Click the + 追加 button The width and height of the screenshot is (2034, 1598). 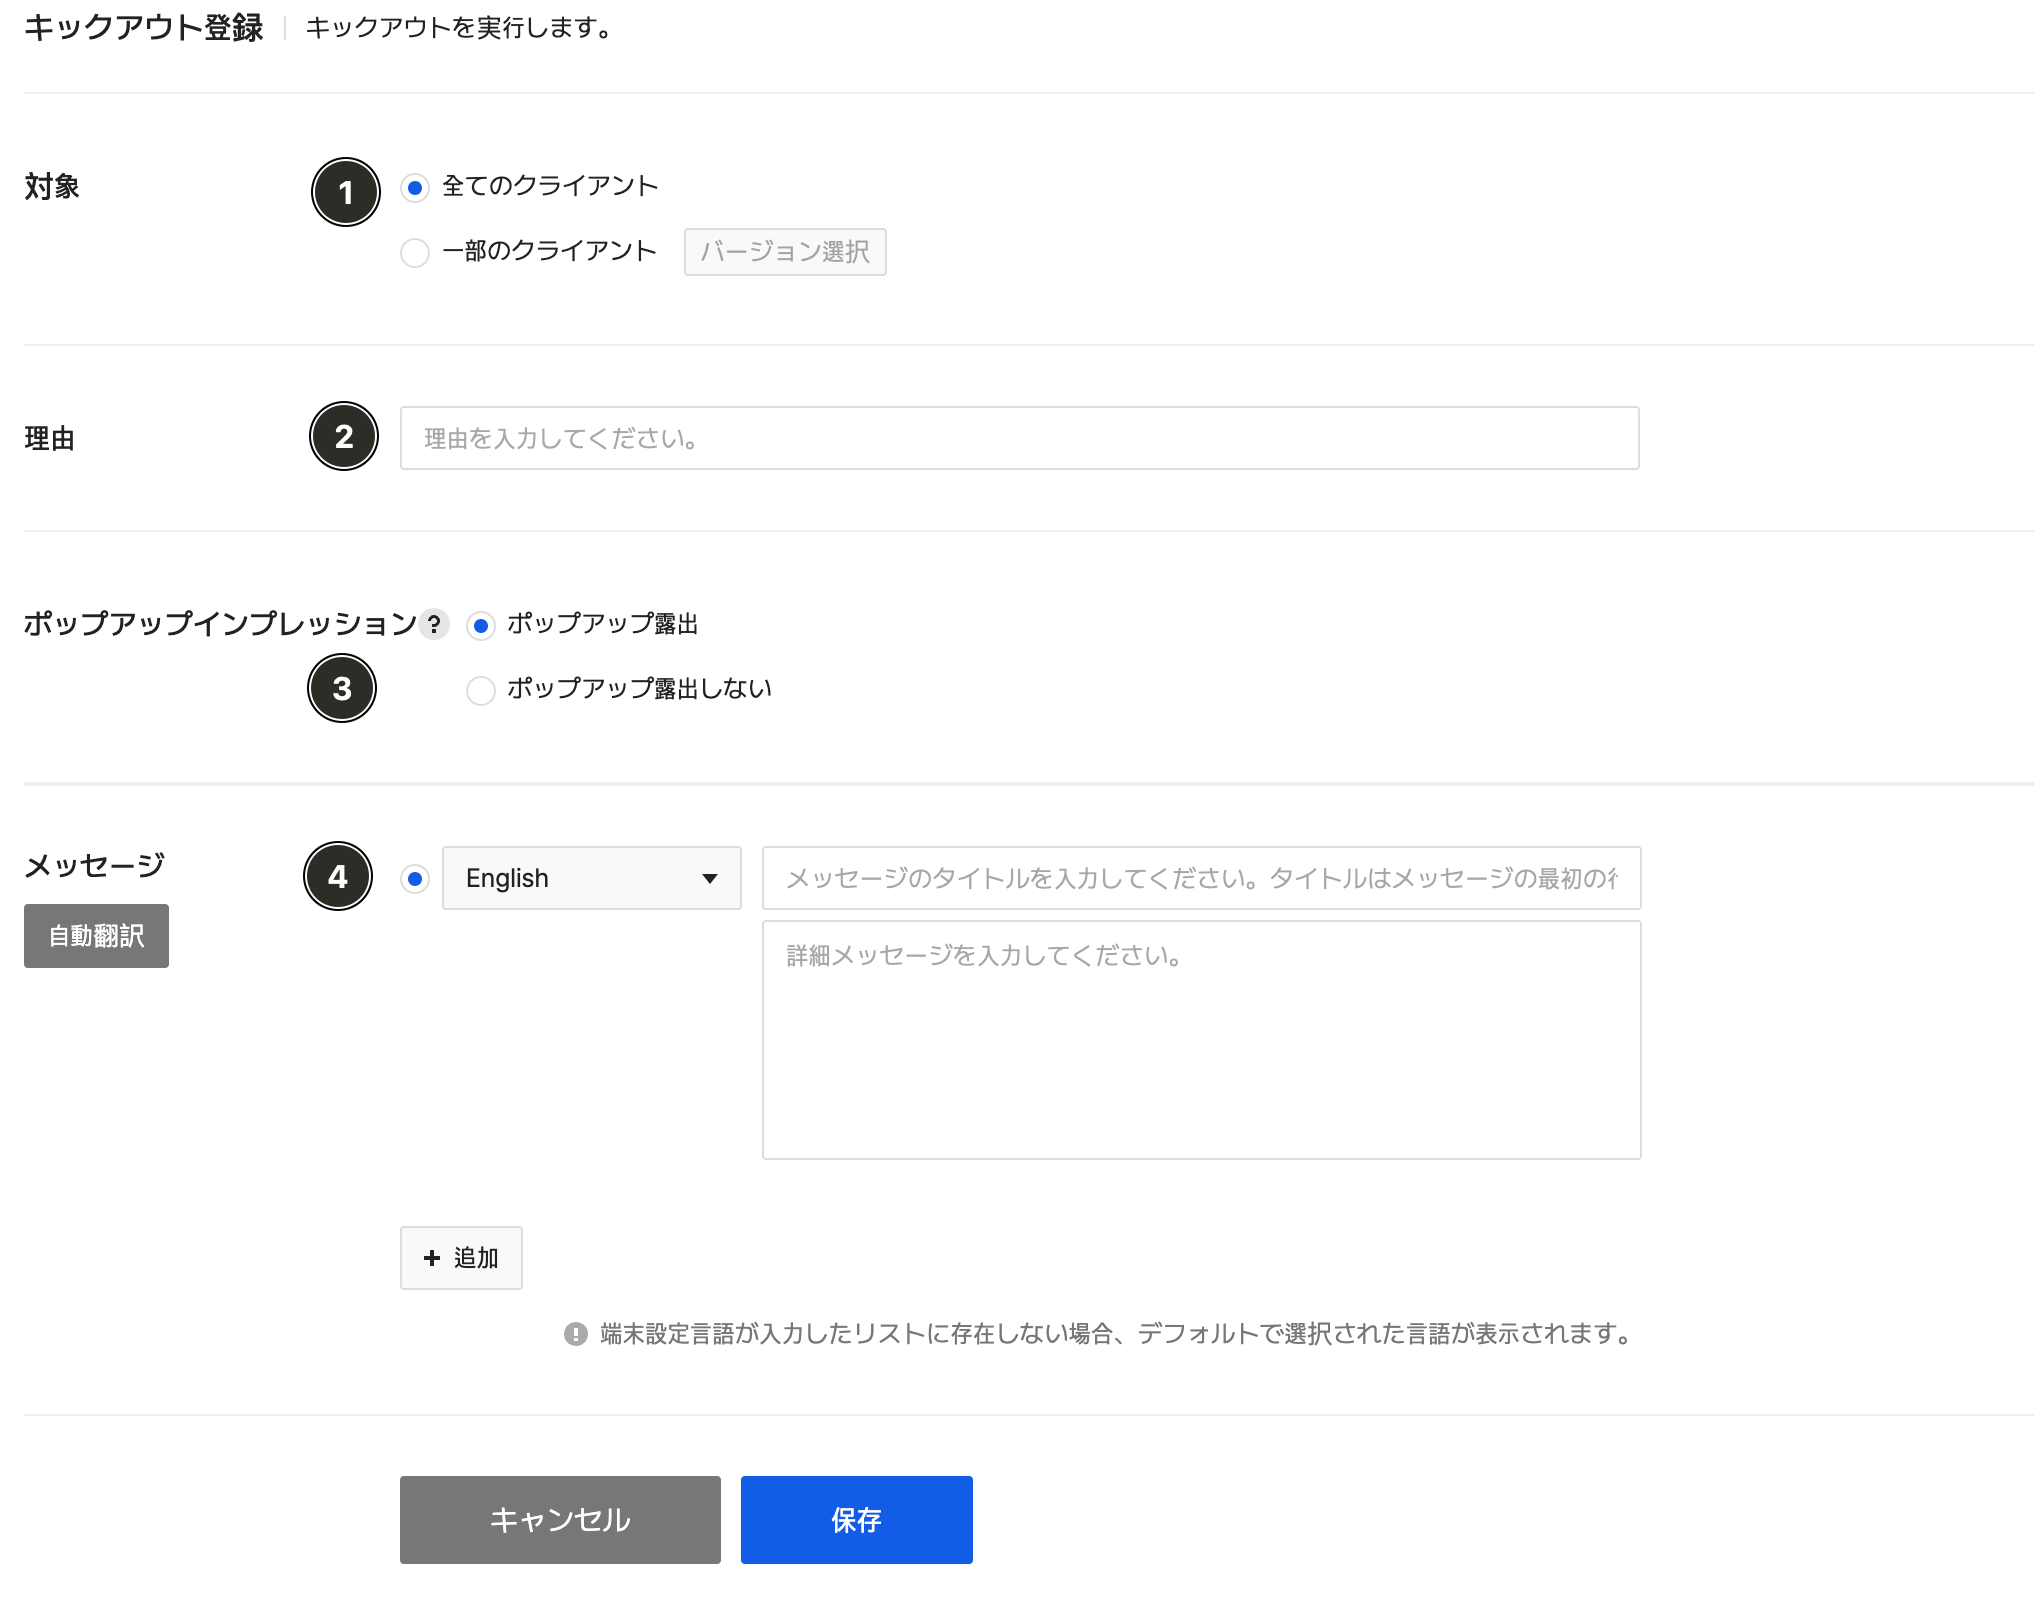click(x=461, y=1258)
